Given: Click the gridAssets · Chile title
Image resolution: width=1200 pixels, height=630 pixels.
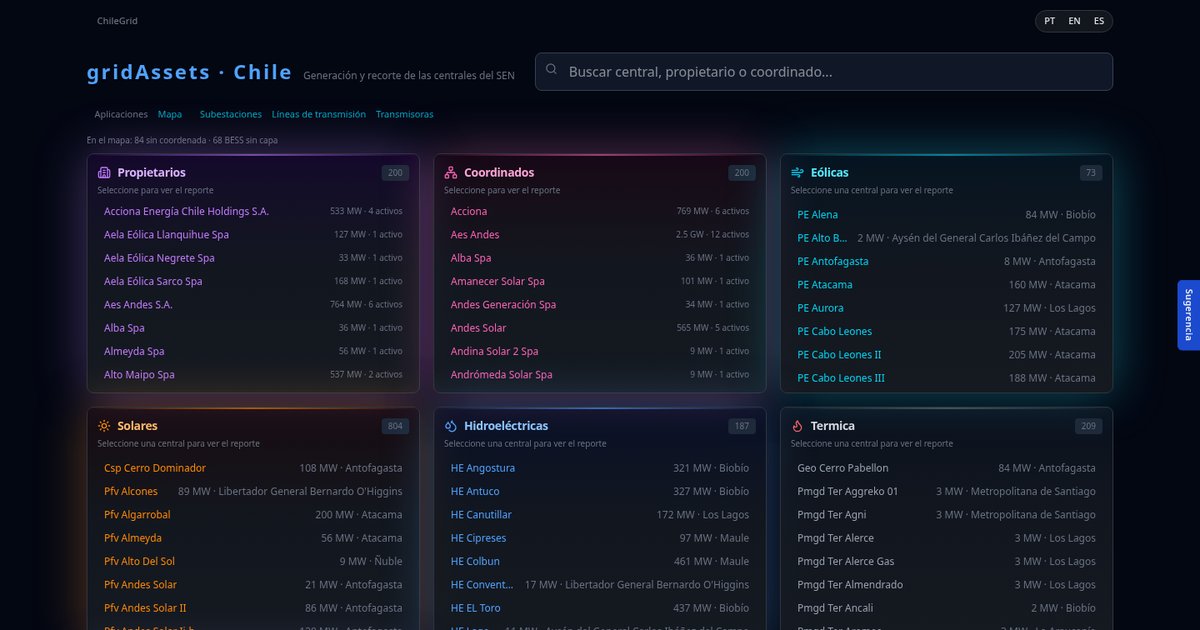Looking at the screenshot, I should [x=190, y=72].
